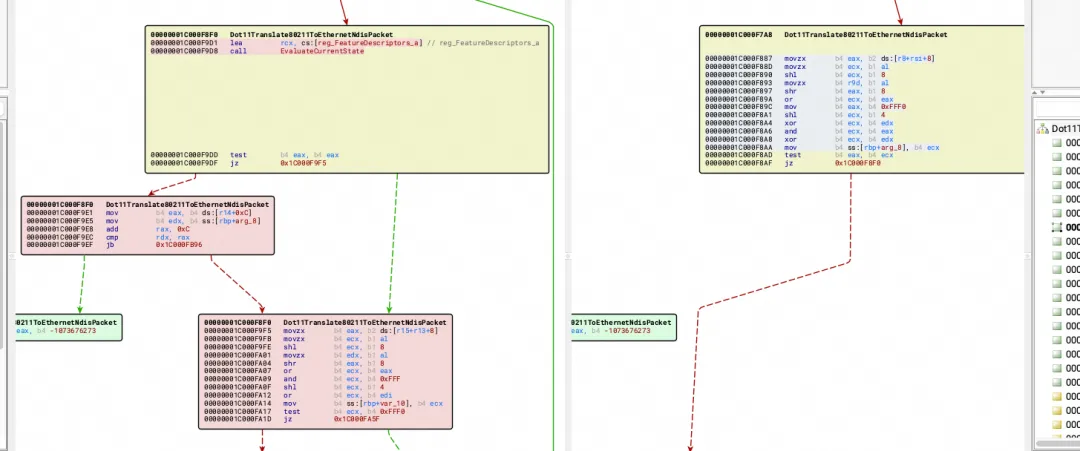Select movzx r9d, al at 1C000F893

pos(796,83)
